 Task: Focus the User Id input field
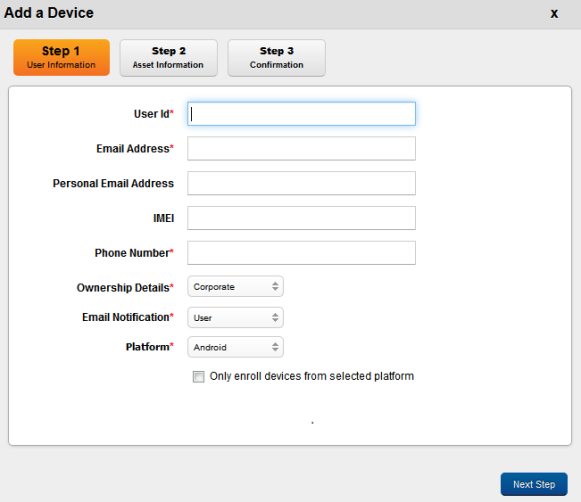click(301, 114)
